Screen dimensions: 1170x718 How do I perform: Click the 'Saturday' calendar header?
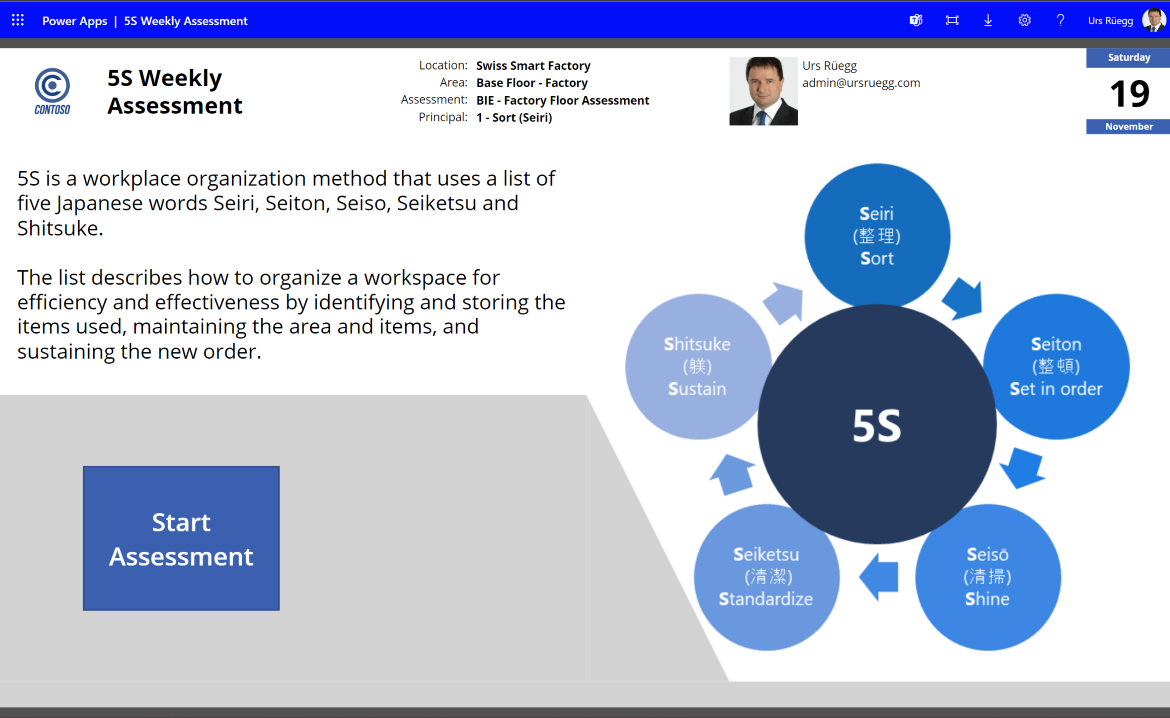pyautogui.click(x=1128, y=57)
